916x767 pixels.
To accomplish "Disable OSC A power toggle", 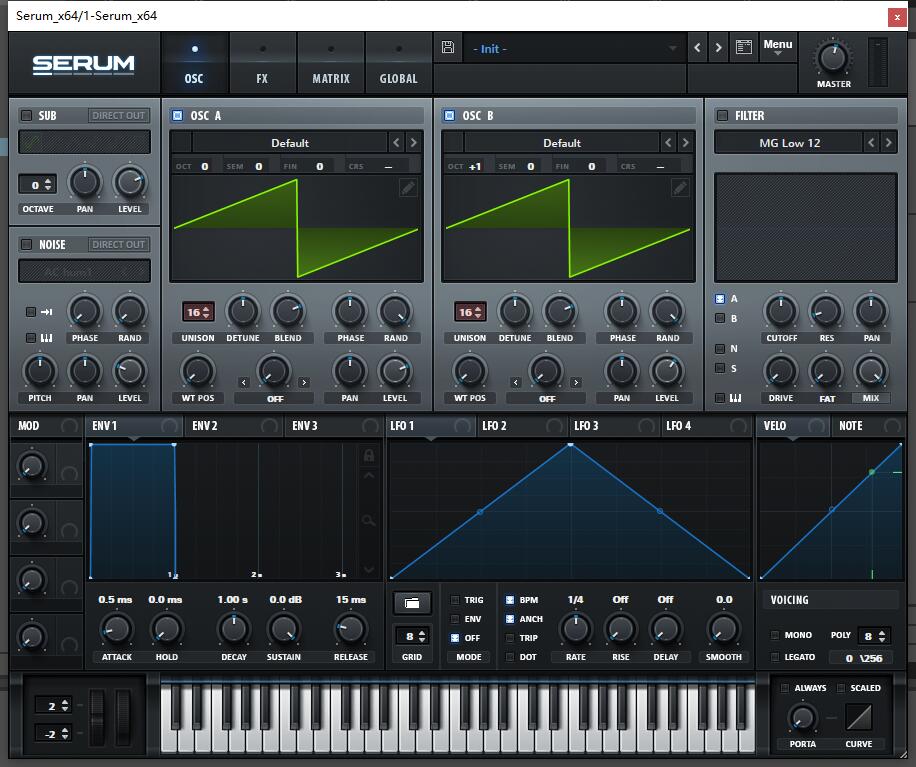I will click(x=177, y=115).
